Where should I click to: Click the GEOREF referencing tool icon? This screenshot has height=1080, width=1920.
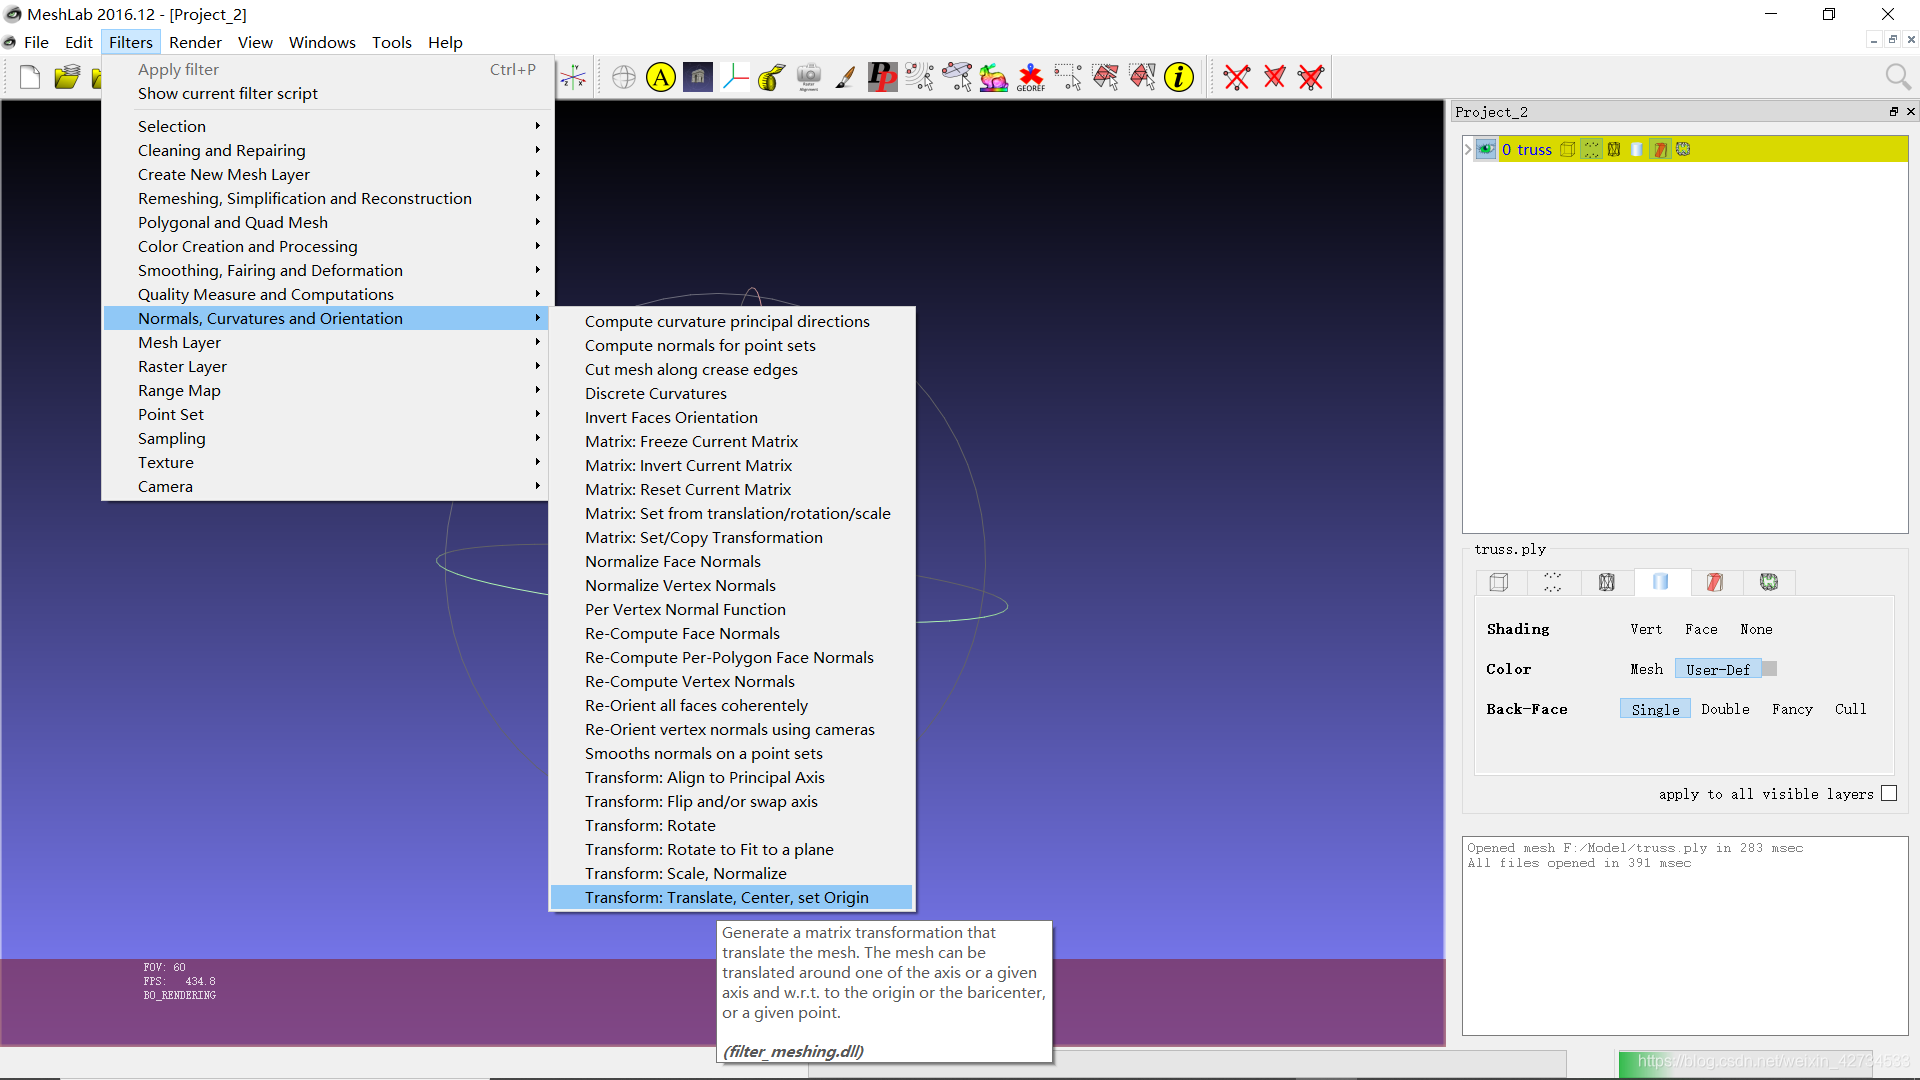[x=1030, y=77]
